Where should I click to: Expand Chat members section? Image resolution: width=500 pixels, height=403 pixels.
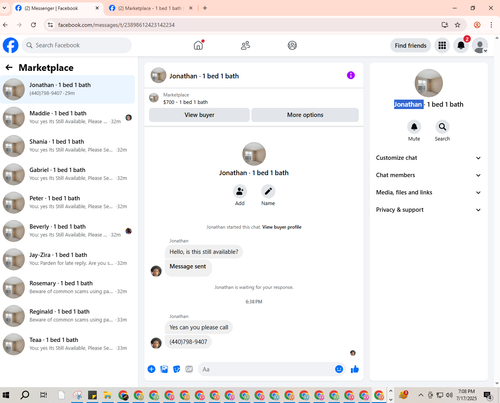428,175
